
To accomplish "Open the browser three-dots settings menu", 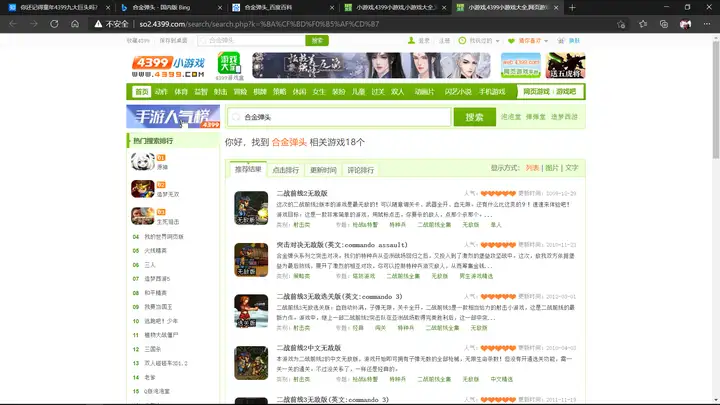I will click(707, 24).
